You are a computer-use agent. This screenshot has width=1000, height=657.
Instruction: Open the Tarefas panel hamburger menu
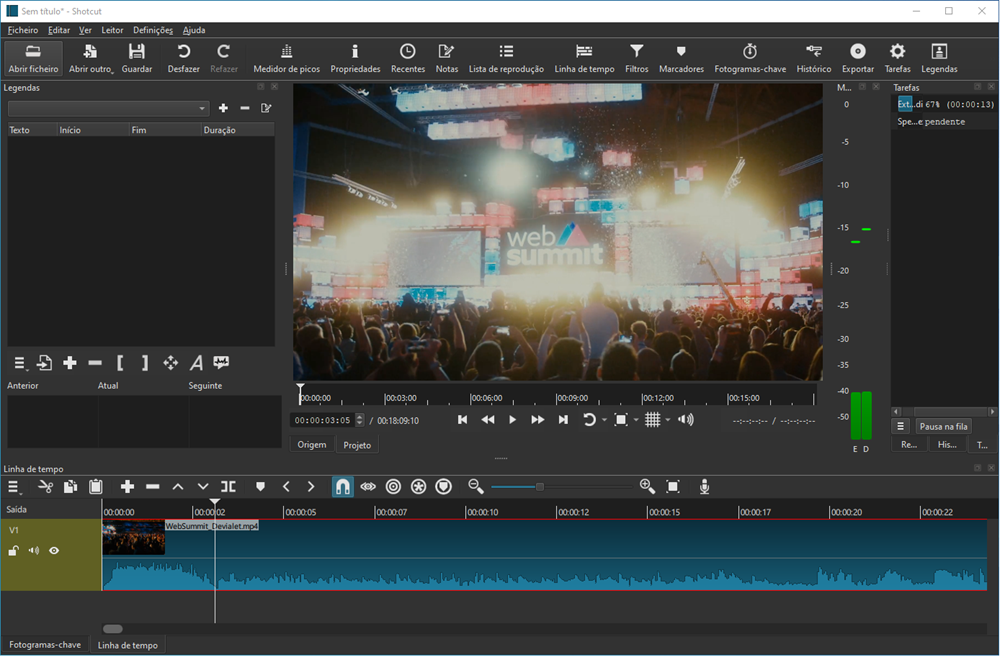tap(901, 426)
